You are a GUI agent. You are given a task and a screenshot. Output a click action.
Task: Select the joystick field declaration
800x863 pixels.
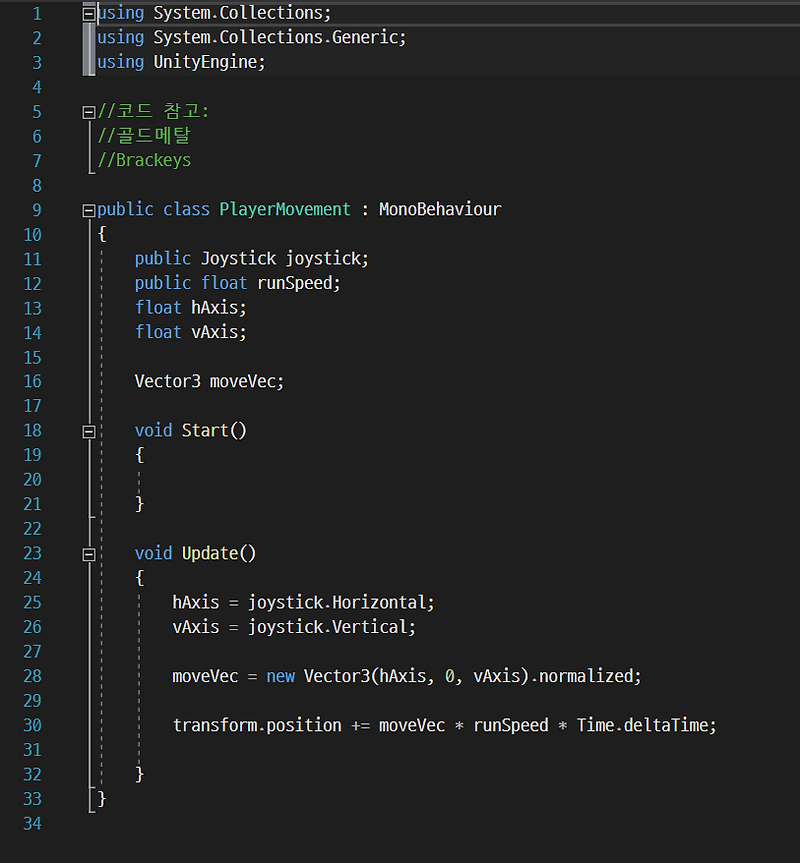pos(250,258)
